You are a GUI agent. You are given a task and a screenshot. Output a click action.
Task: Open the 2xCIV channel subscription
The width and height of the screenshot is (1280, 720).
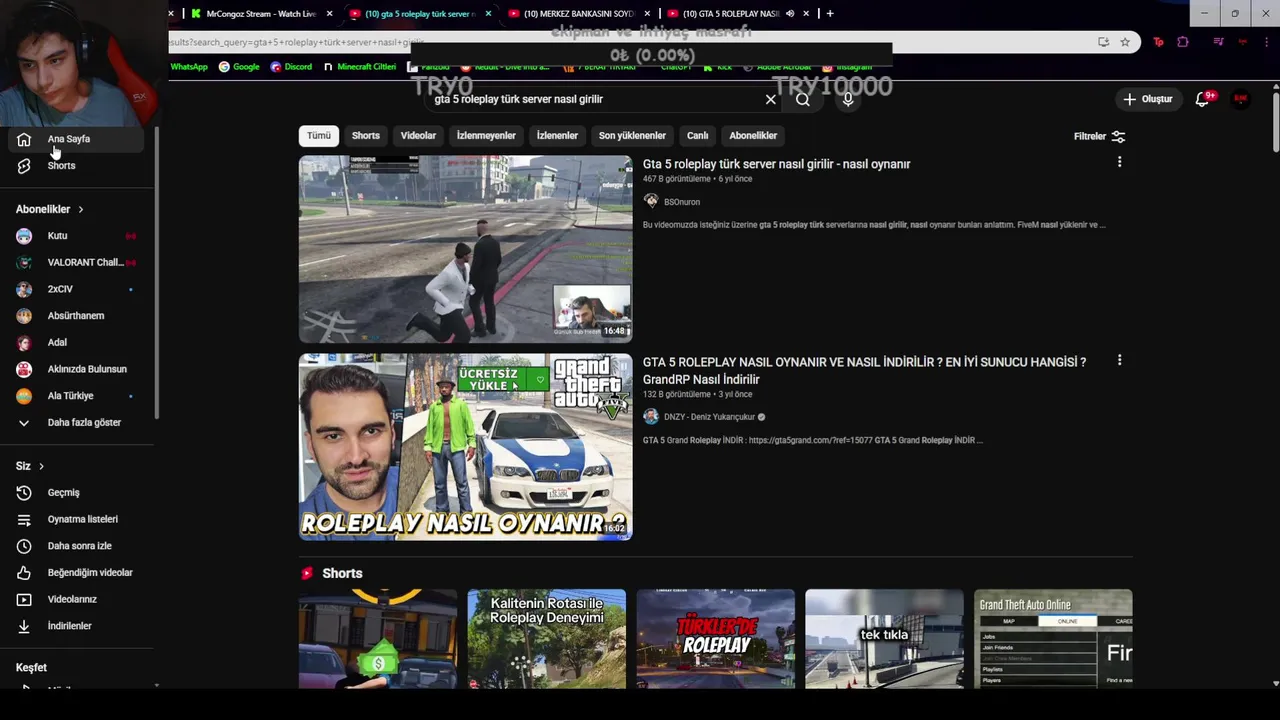tap(76, 289)
